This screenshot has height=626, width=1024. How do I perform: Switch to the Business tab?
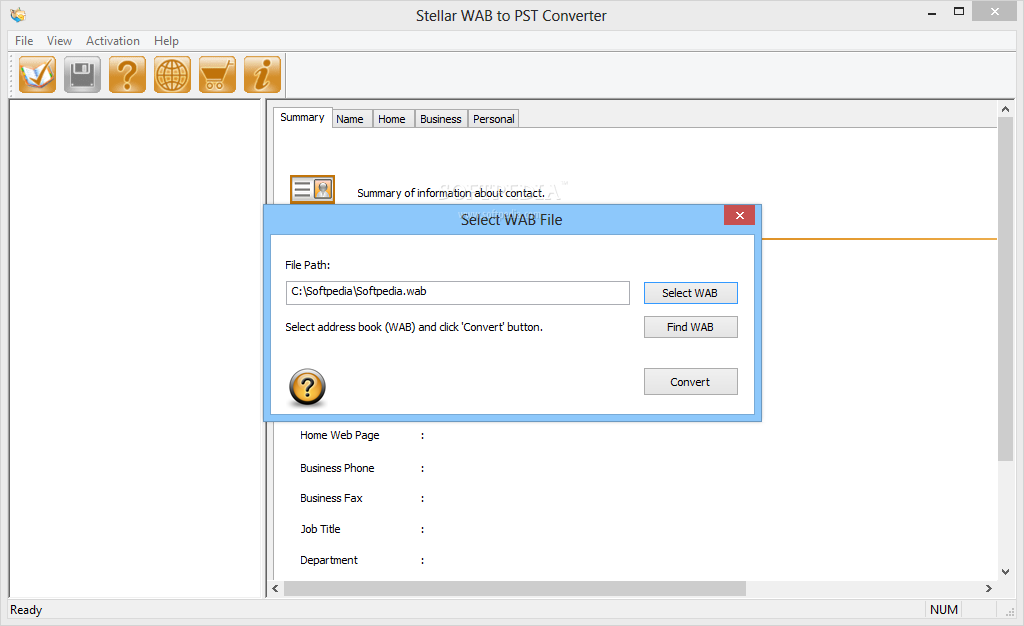coord(441,119)
